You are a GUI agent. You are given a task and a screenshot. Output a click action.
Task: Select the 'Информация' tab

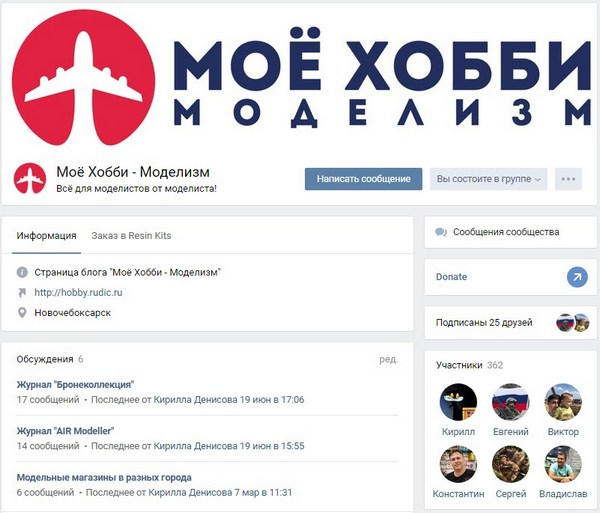(46, 236)
